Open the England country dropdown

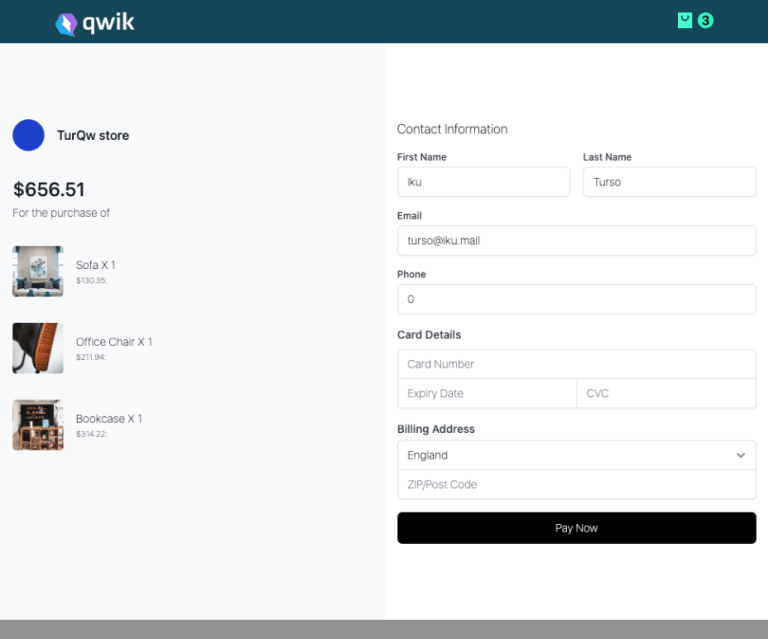[x=576, y=455]
